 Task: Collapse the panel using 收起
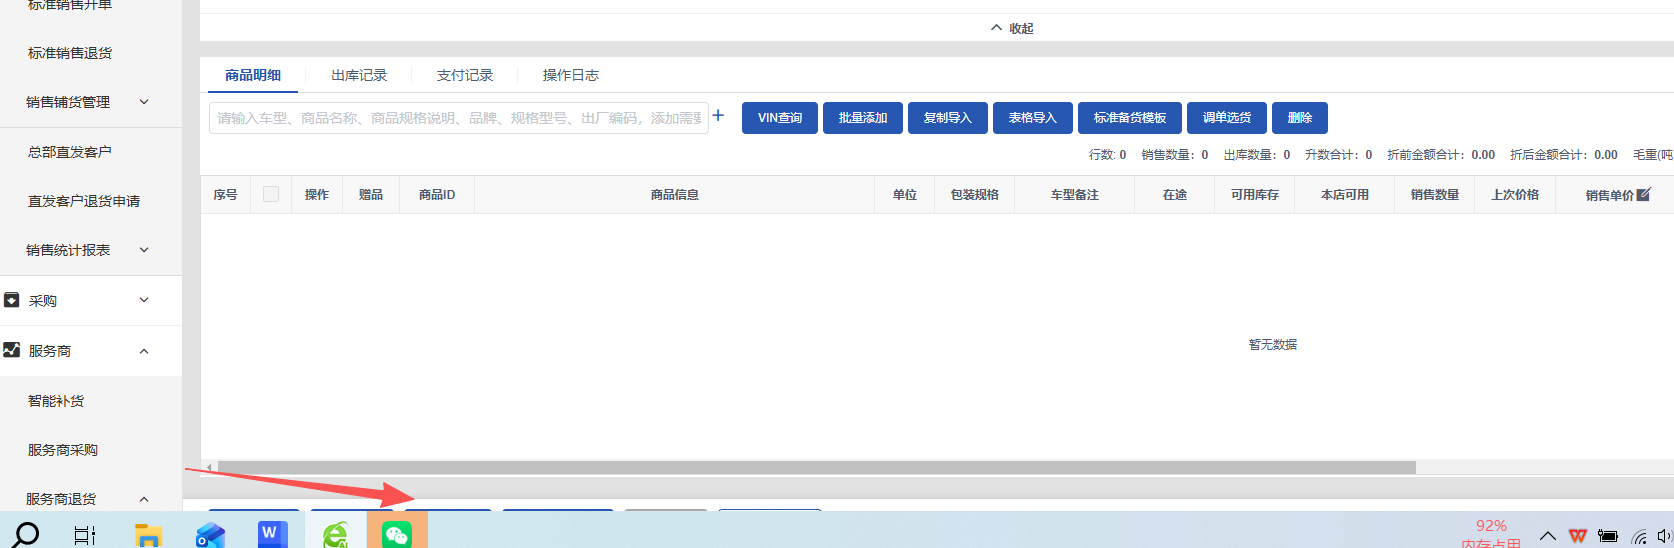(1012, 28)
